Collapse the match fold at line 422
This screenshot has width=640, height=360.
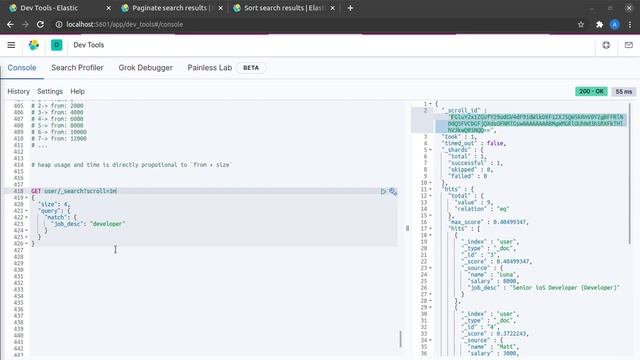[x=27, y=217]
